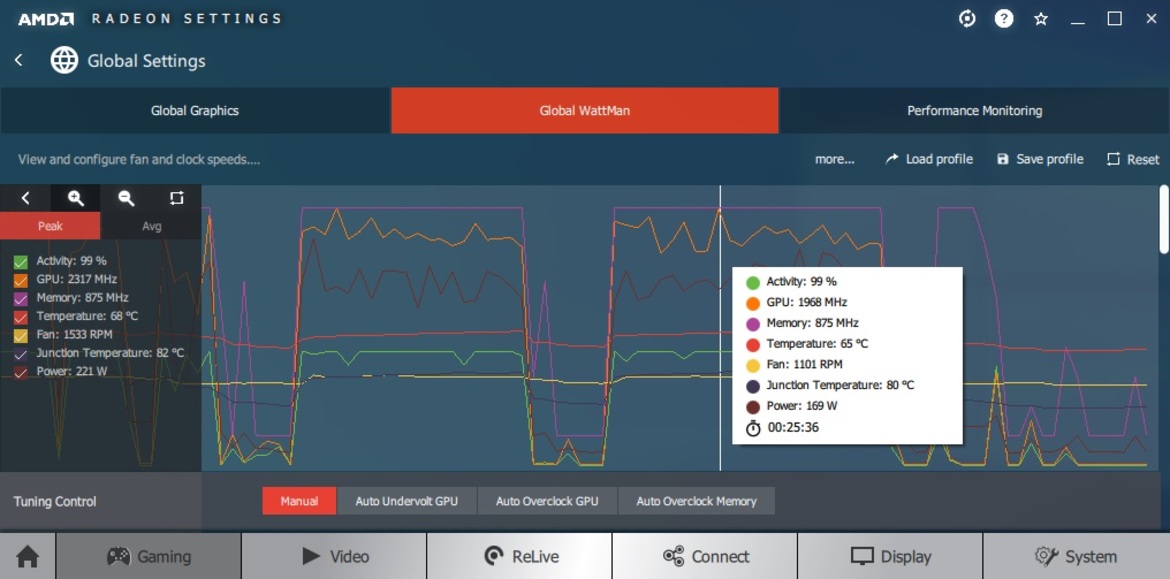The image size is (1170, 579).
Task: Click the 00:25:36 timestamp in tooltip
Action: click(792, 428)
